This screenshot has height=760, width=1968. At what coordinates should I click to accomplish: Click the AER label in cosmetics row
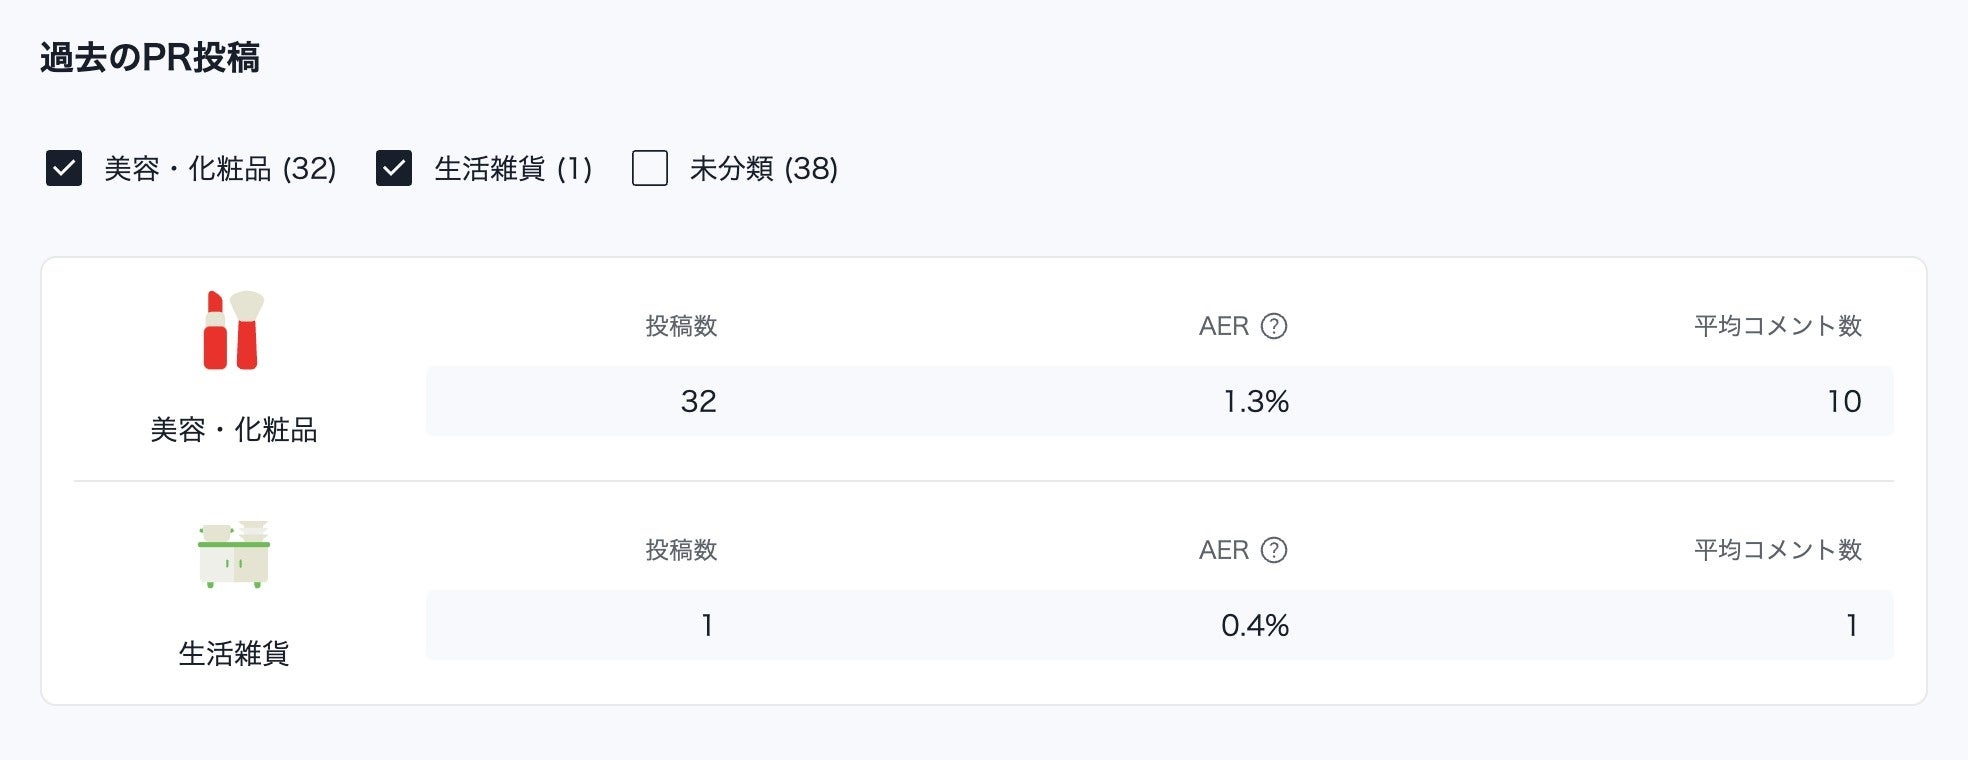coord(1224,326)
